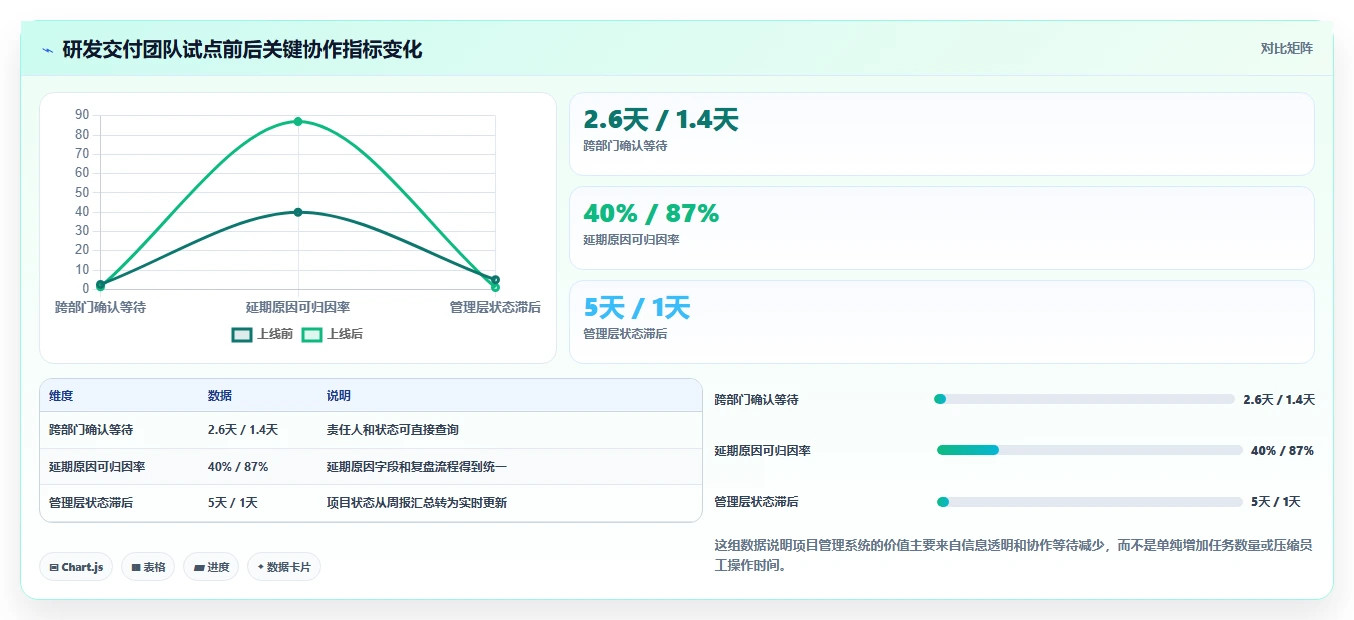Click the 延期原因可归因率 progress bar
Viewport: 1354px width, 620px height.
[x=1089, y=450]
